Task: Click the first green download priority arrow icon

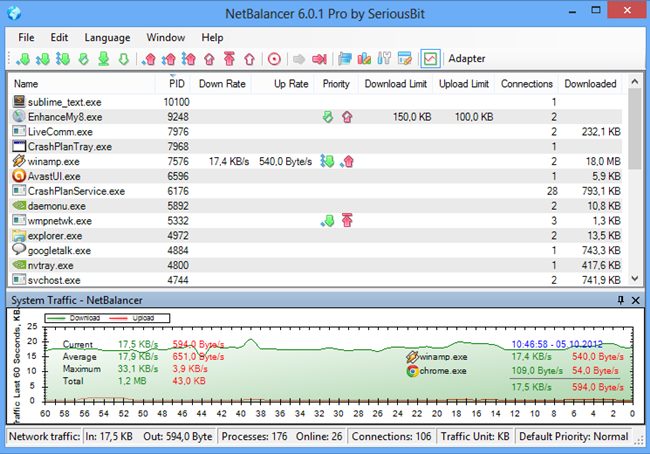Action: point(24,59)
